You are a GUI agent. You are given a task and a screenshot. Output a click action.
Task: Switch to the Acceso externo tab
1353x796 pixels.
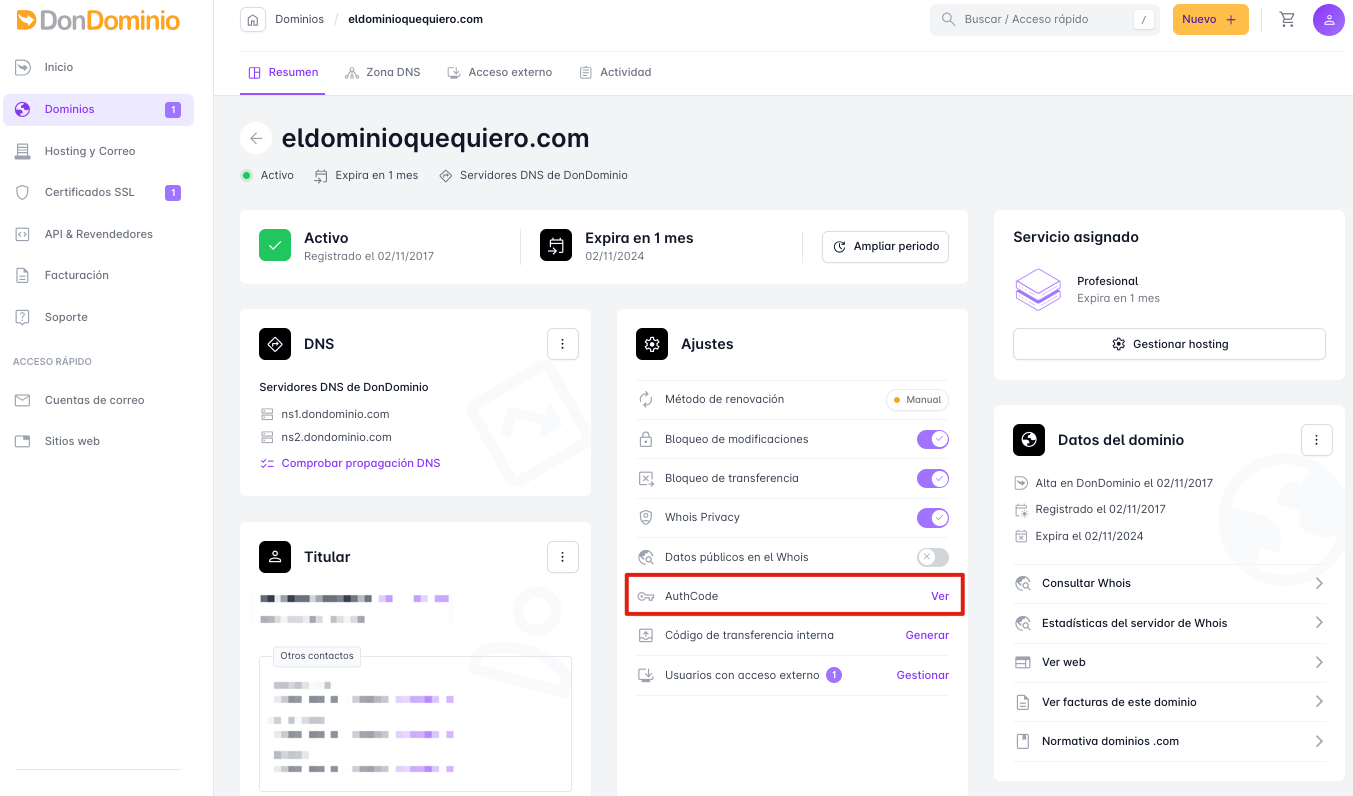pyautogui.click(x=499, y=72)
